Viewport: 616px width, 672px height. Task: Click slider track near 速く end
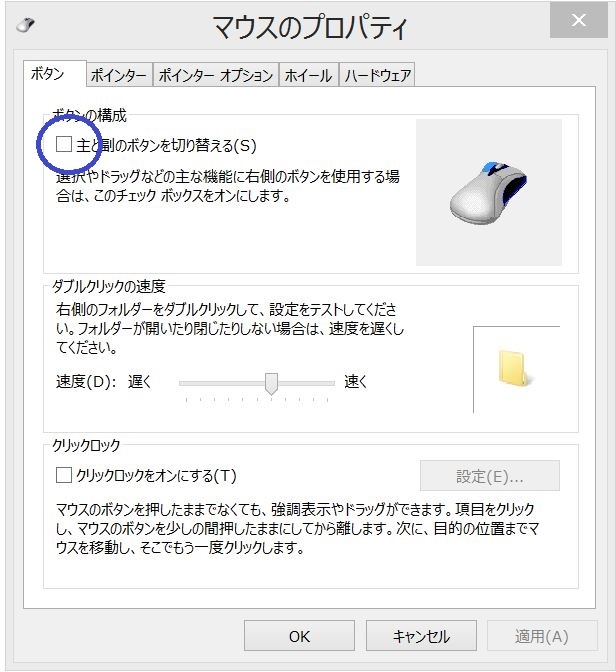coord(322,383)
